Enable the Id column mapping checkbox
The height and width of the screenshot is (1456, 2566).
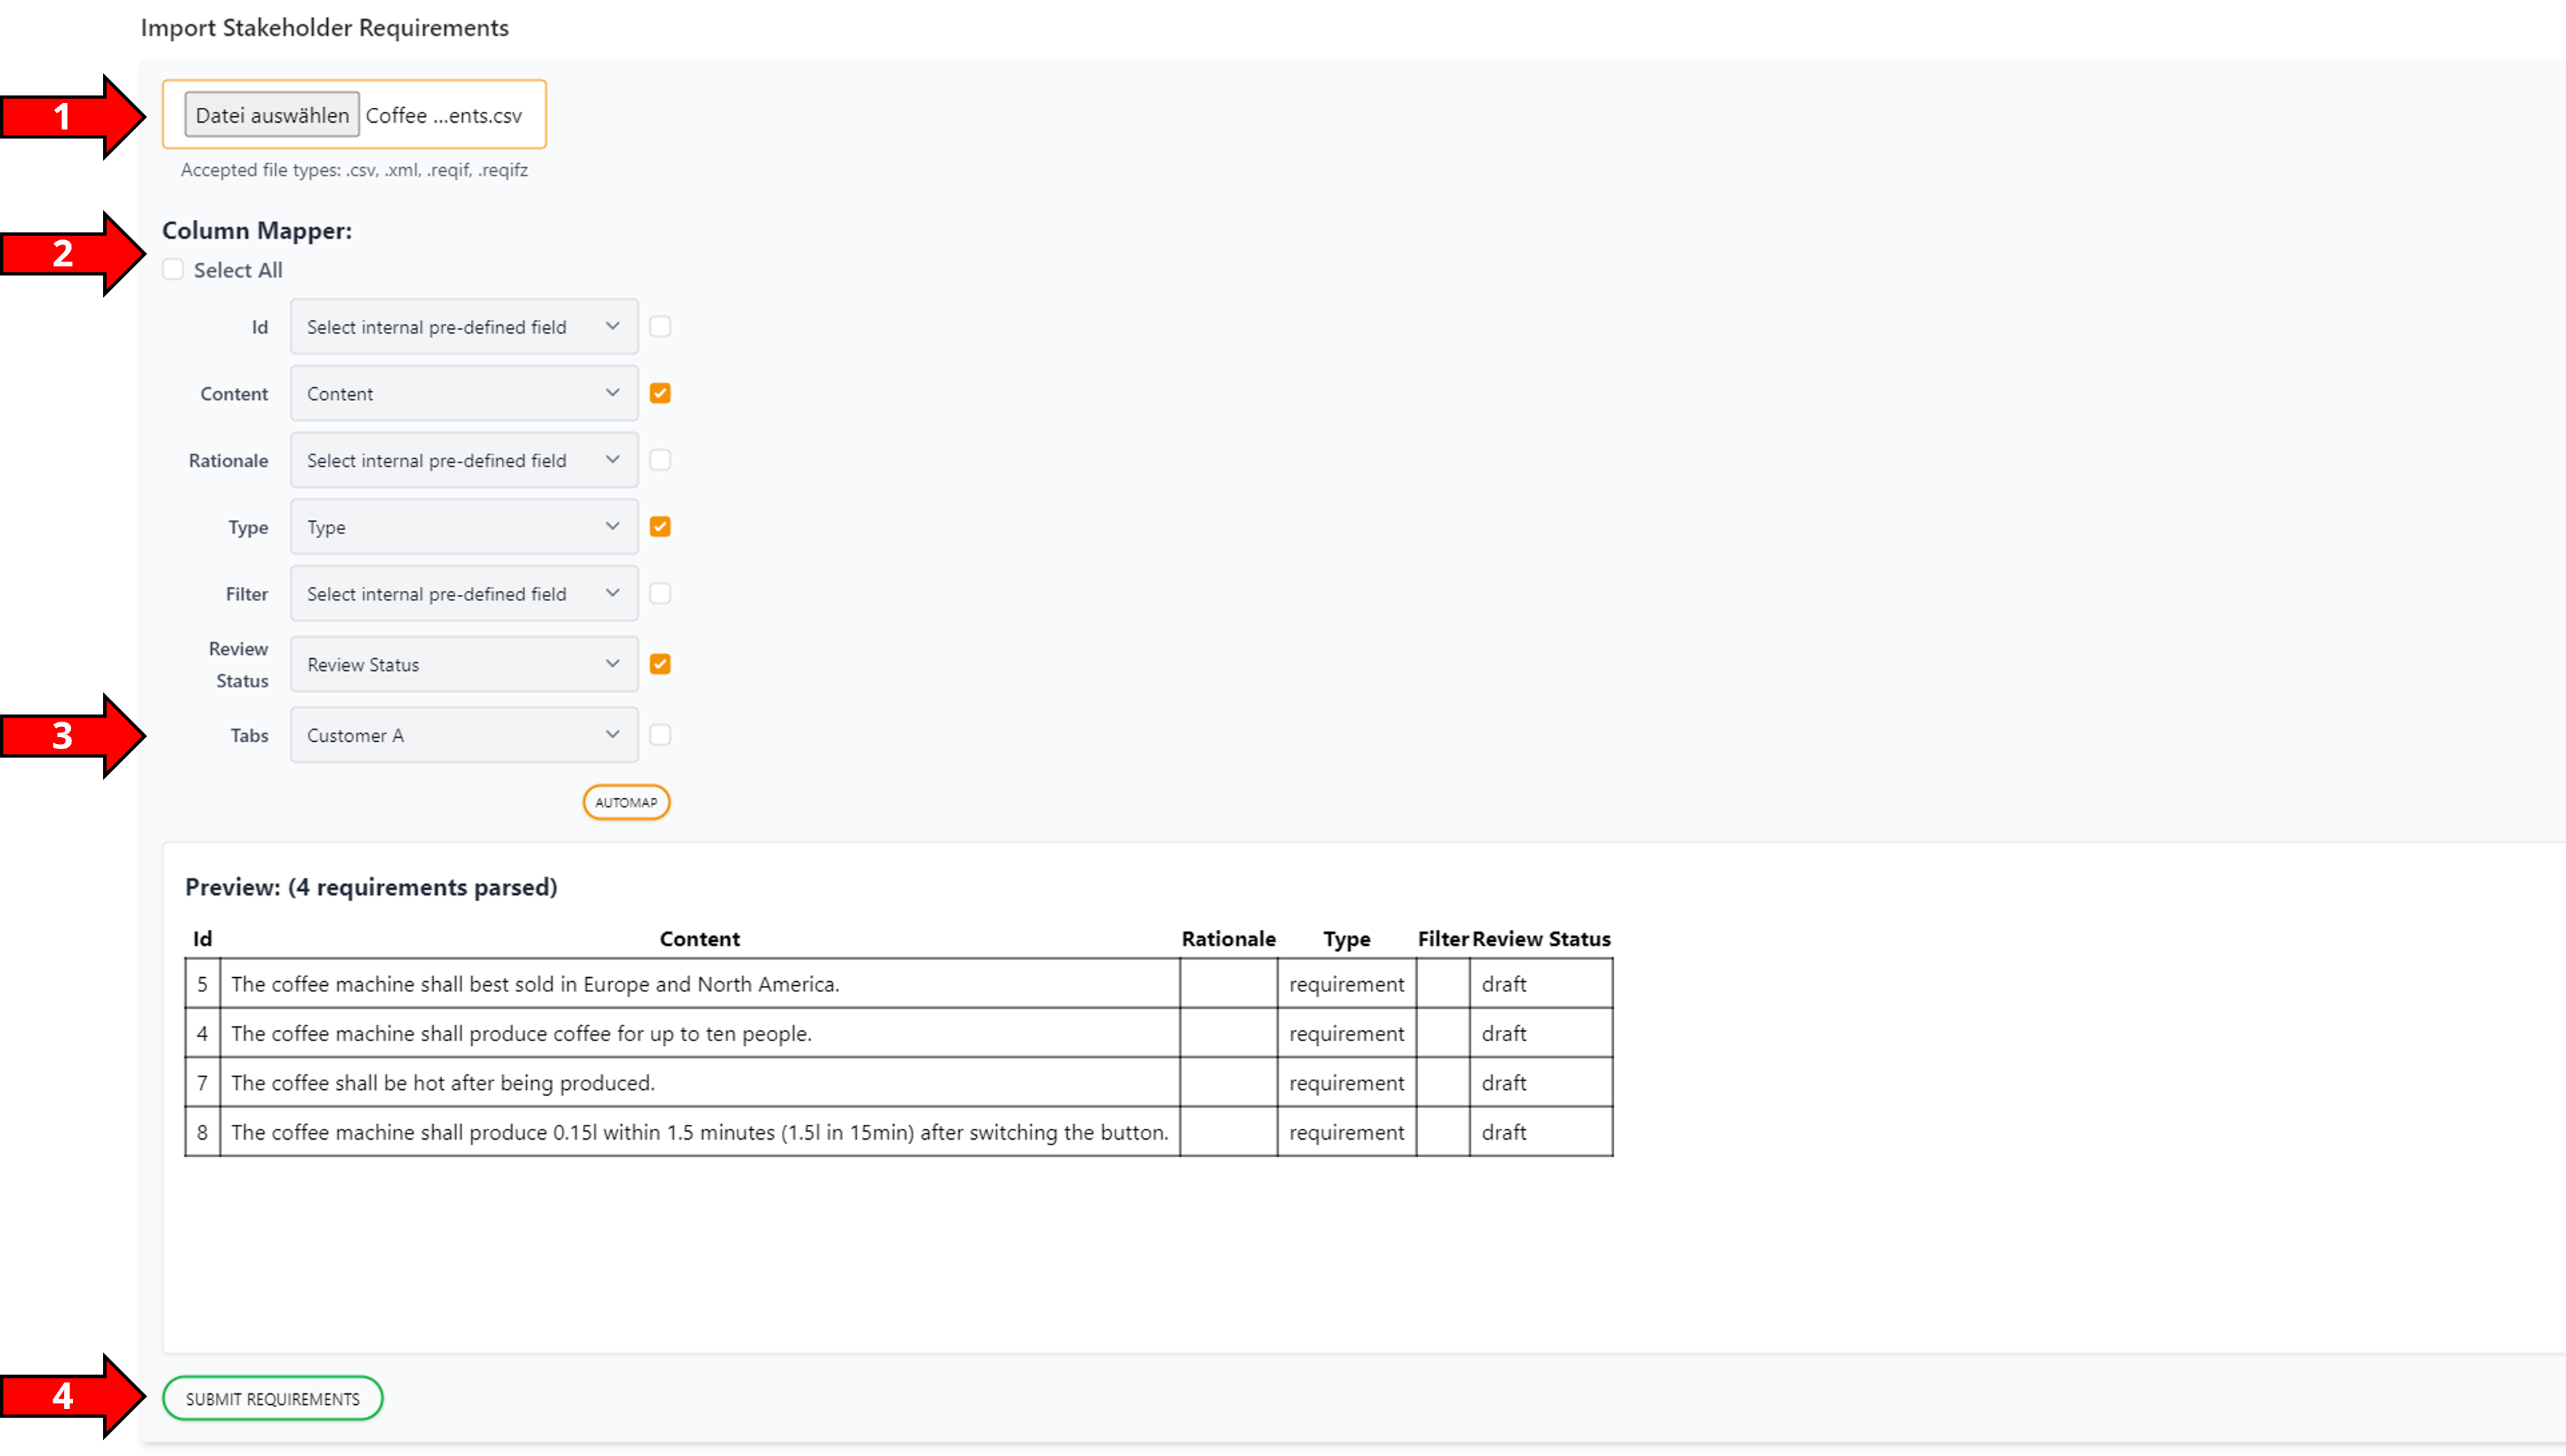click(660, 326)
